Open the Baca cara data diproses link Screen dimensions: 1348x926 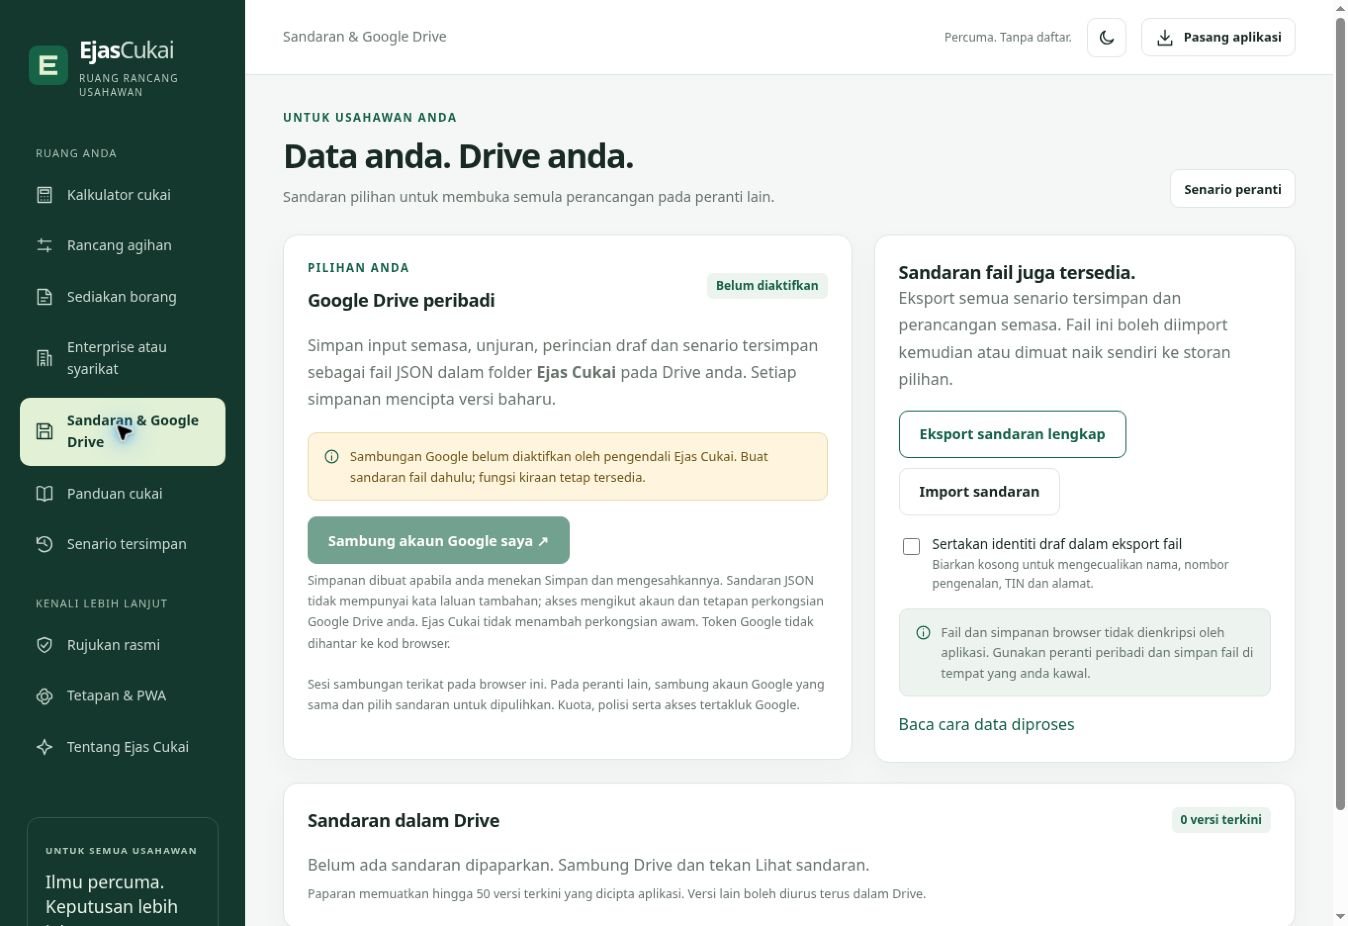pos(986,724)
